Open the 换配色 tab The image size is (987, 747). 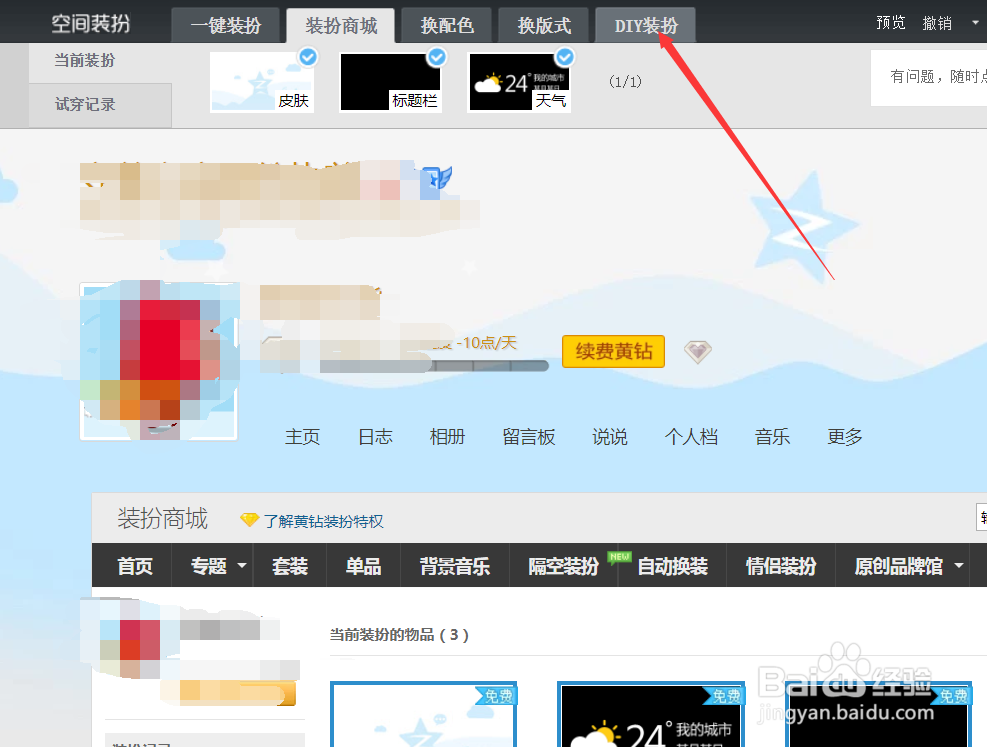click(446, 25)
